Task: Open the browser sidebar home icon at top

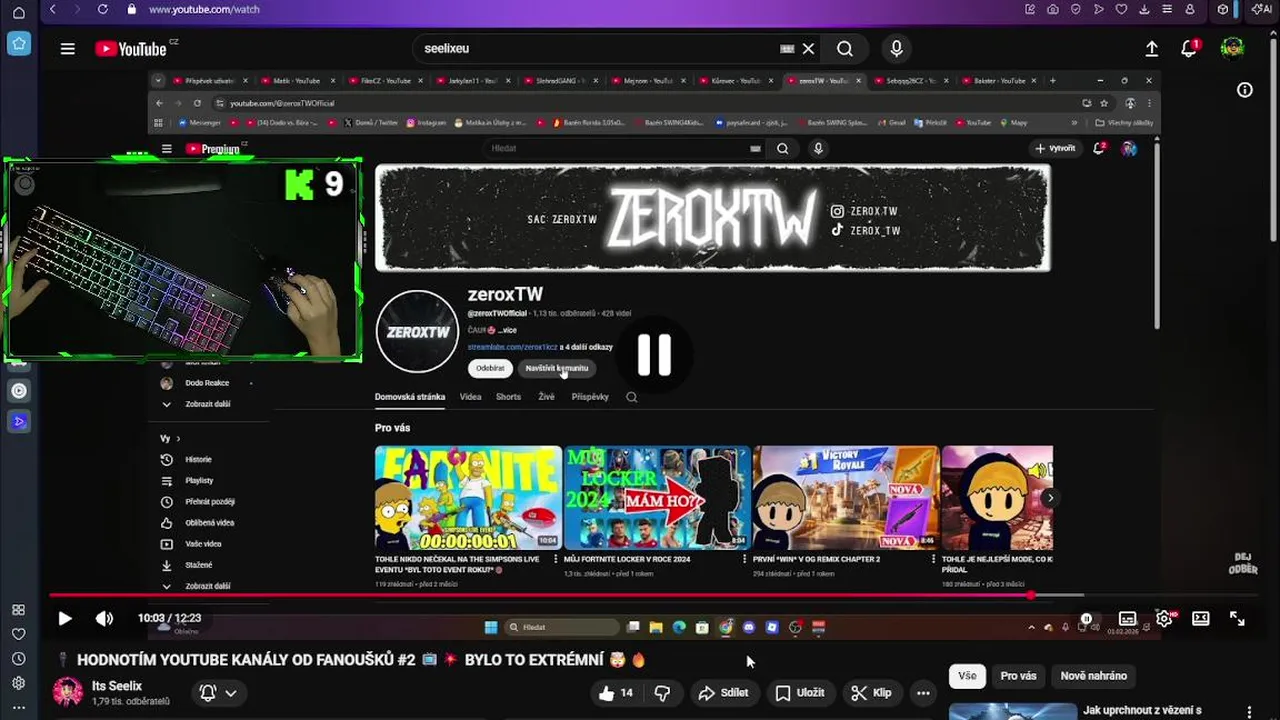Action: pos(19,13)
